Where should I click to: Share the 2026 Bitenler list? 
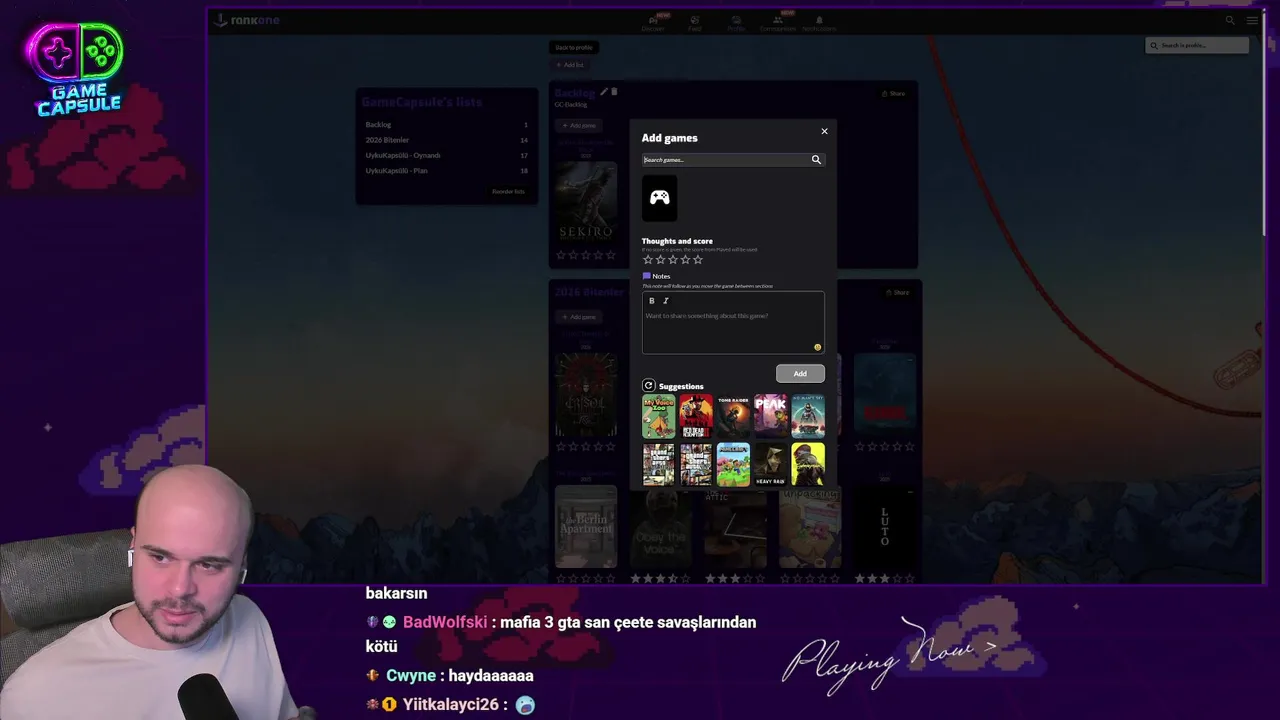[x=896, y=292]
